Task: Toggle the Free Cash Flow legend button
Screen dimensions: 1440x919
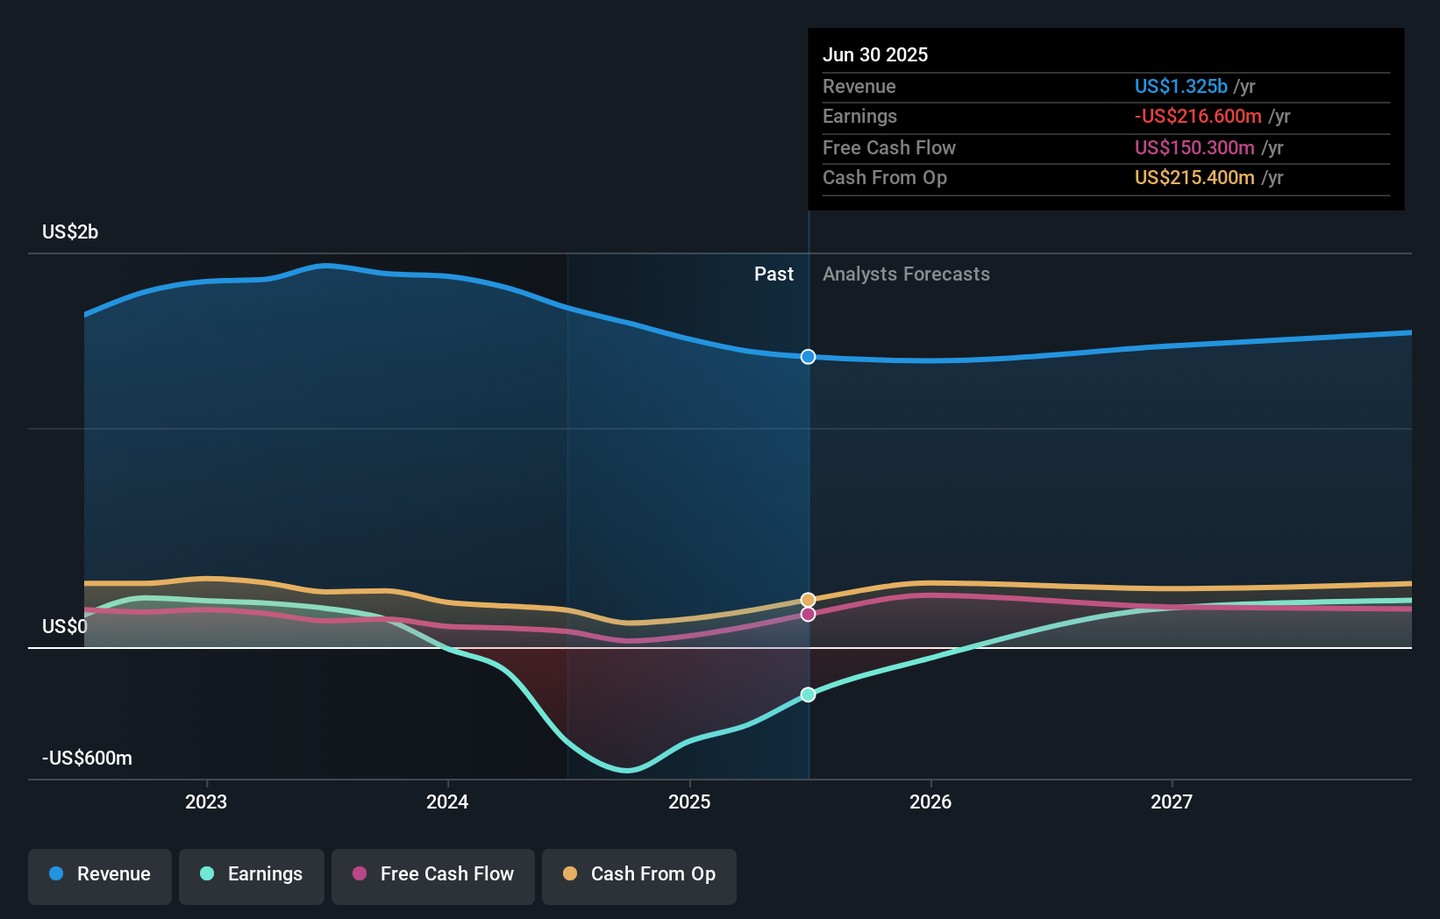Action: [x=433, y=875]
